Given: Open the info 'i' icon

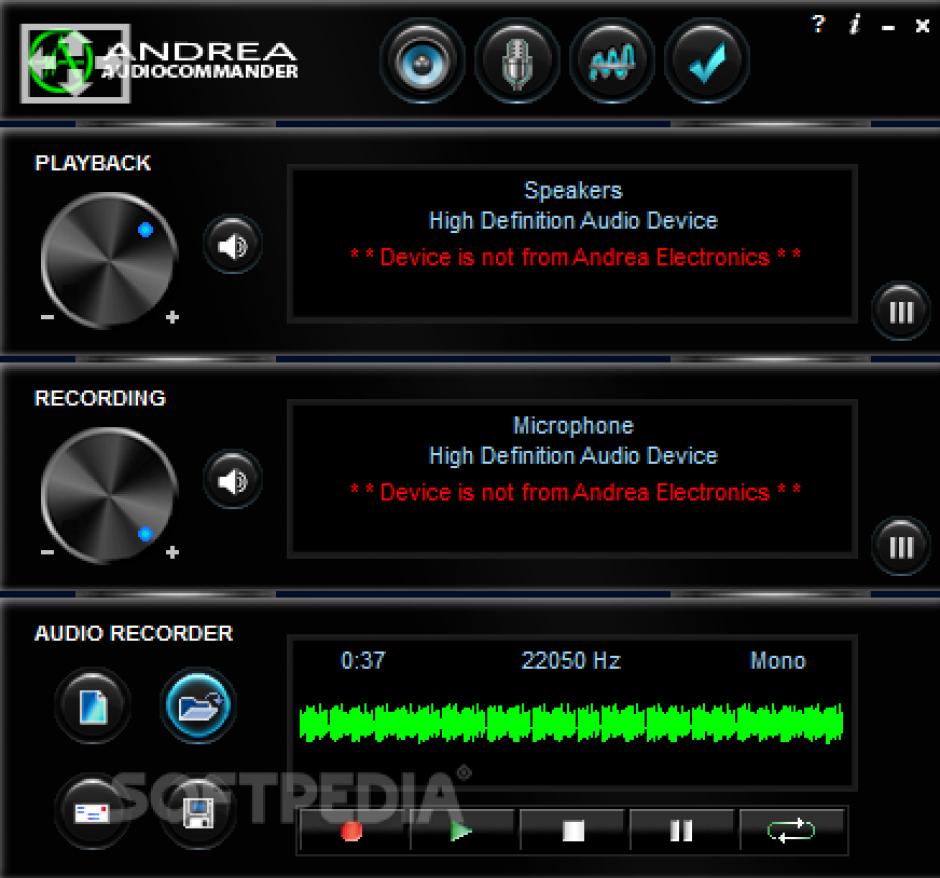Looking at the screenshot, I should pyautogui.click(x=854, y=24).
